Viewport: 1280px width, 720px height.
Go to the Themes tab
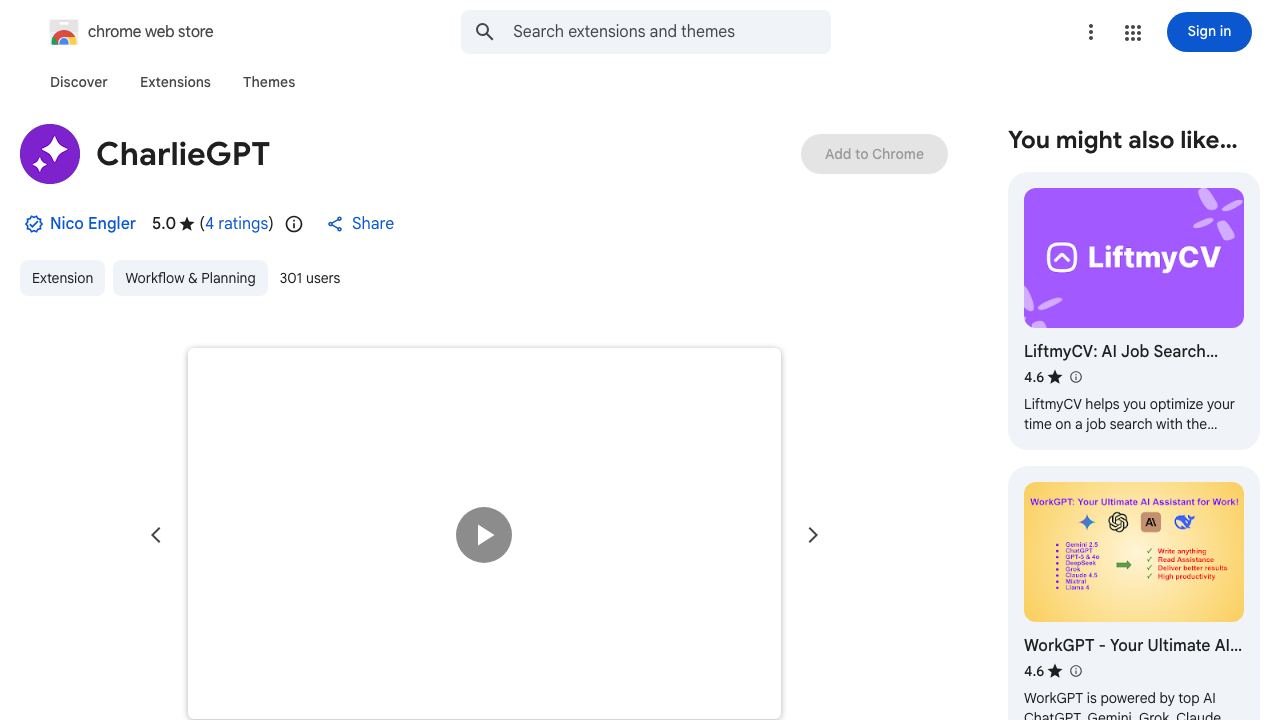tap(269, 82)
